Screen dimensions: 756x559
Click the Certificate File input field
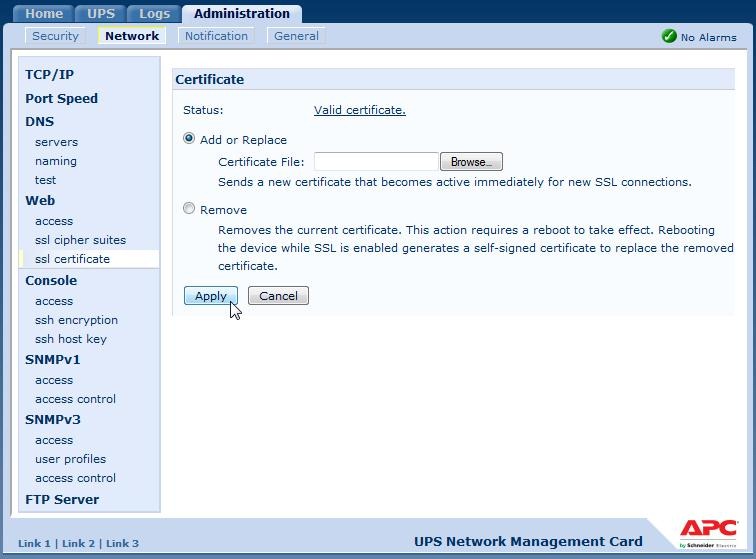click(x=376, y=162)
